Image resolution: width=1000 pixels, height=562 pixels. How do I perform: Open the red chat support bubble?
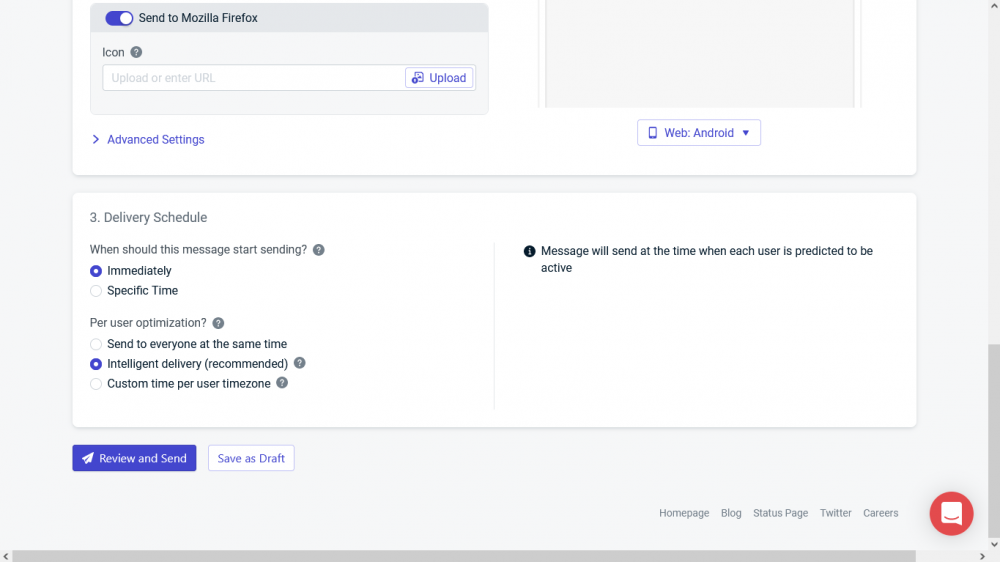(x=951, y=513)
